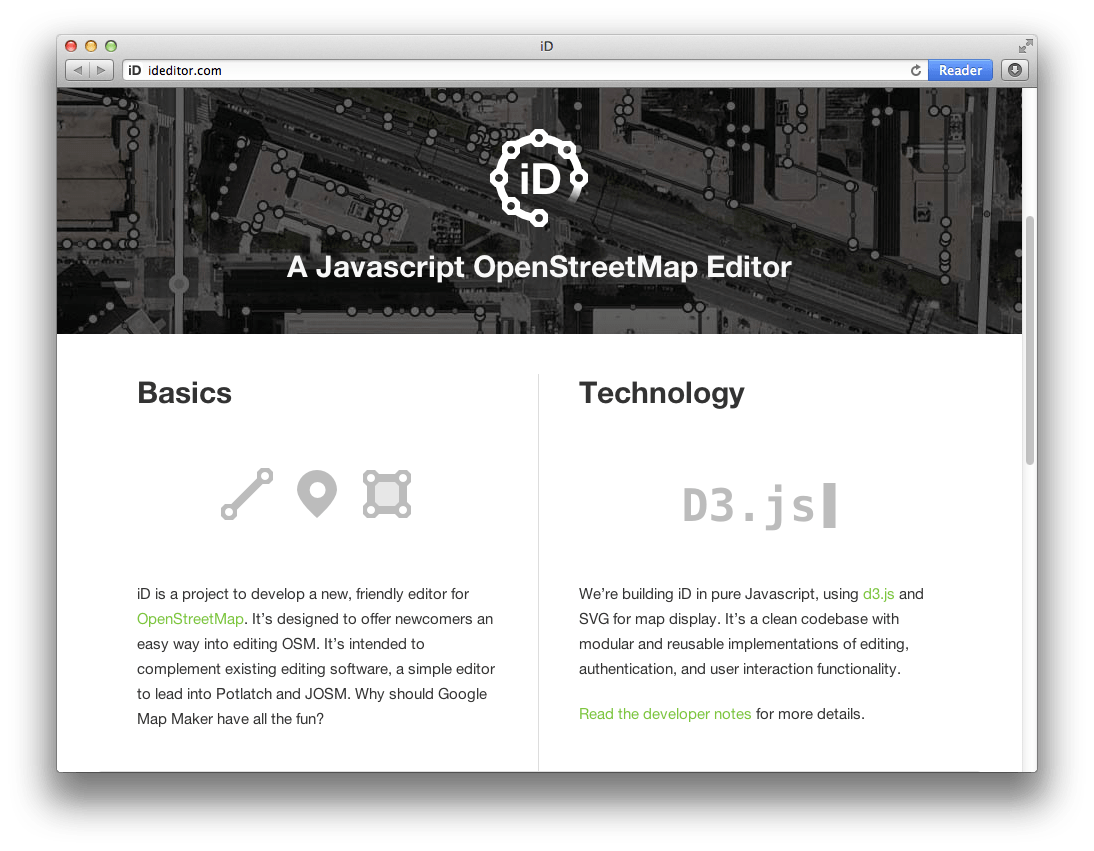Click the text 'Map Maker have all the fun?'
Viewport: 1094px width, 851px height.
pos(230,718)
